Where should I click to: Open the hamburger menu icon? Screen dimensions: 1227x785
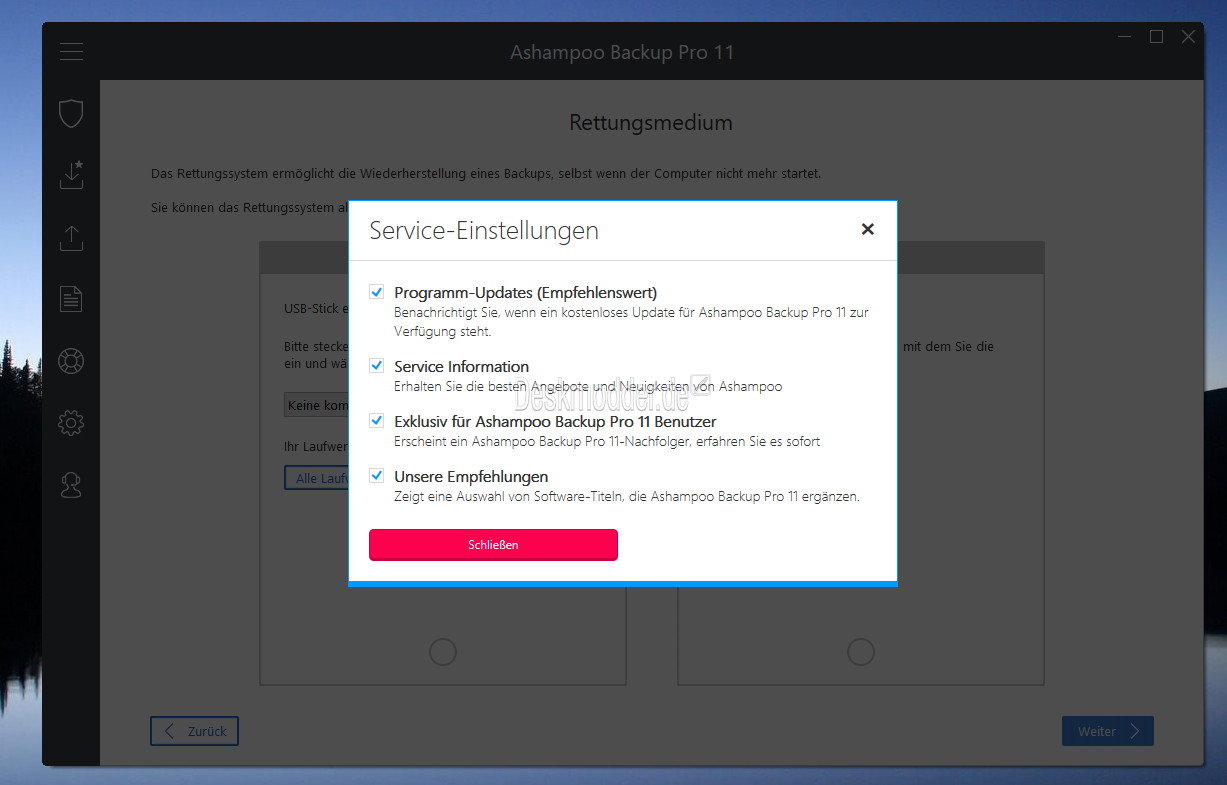[71, 51]
